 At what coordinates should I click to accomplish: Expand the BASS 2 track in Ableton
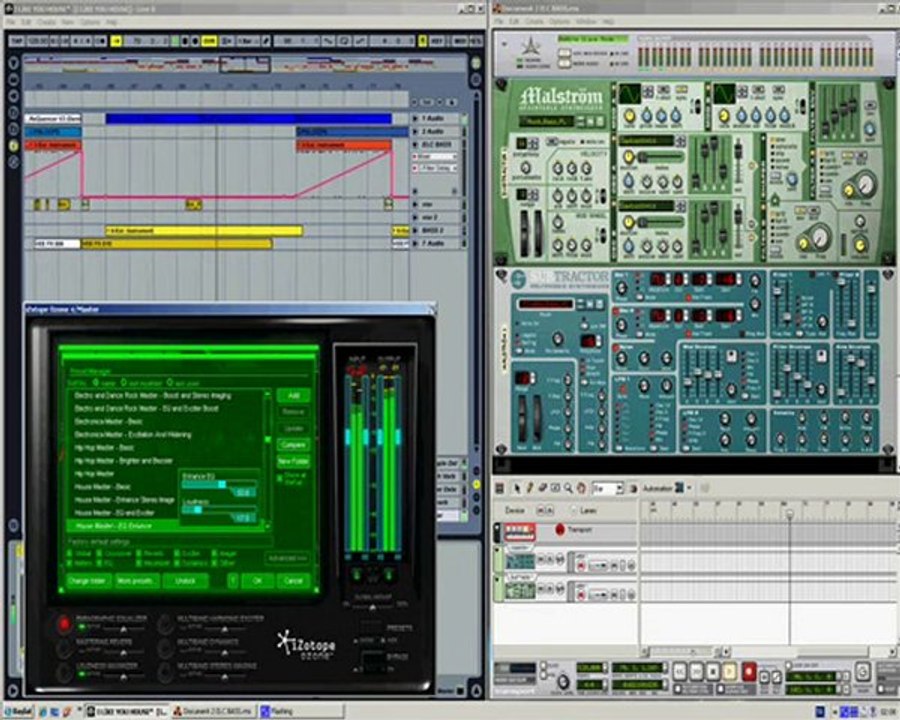416,231
